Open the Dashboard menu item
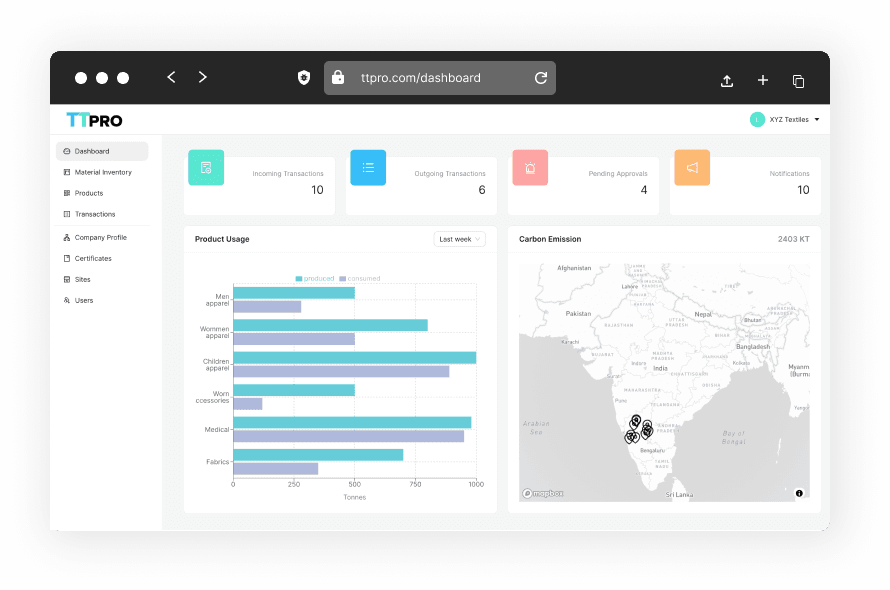 tap(102, 151)
